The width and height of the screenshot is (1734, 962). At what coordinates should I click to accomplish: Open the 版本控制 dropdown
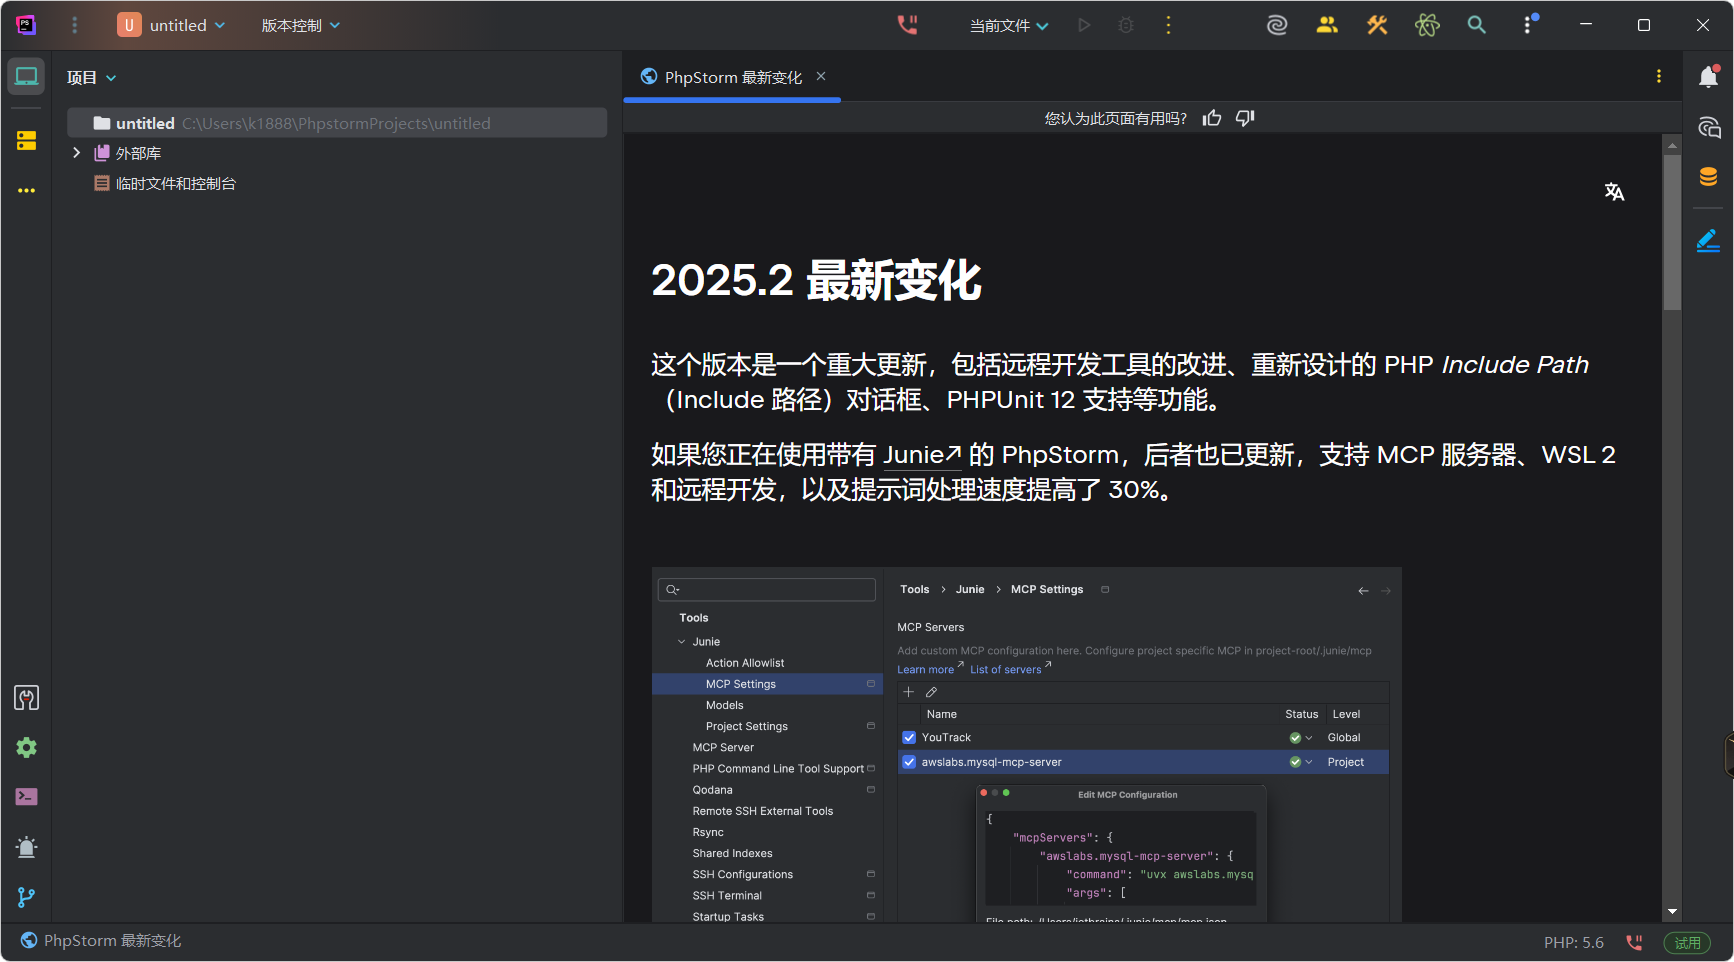[x=301, y=25]
